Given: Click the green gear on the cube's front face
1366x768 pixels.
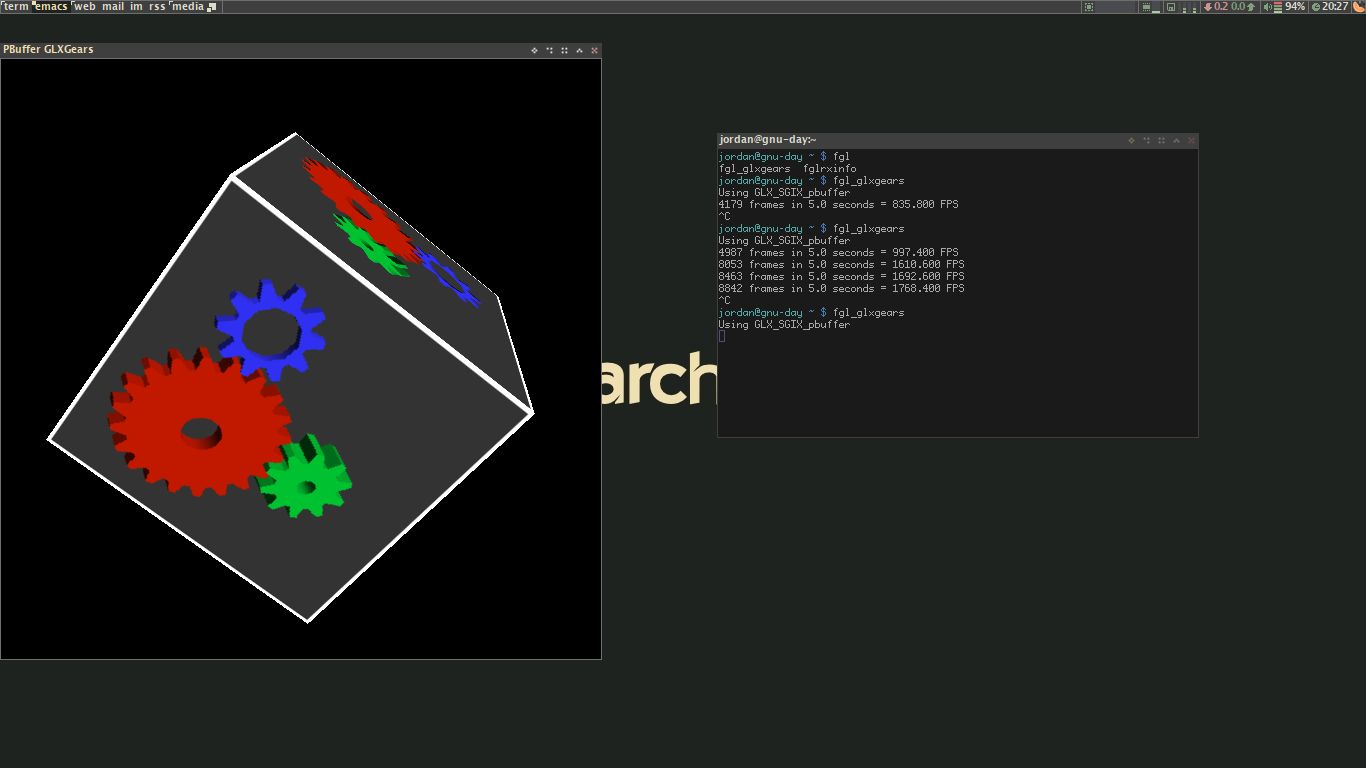Looking at the screenshot, I should click(304, 477).
